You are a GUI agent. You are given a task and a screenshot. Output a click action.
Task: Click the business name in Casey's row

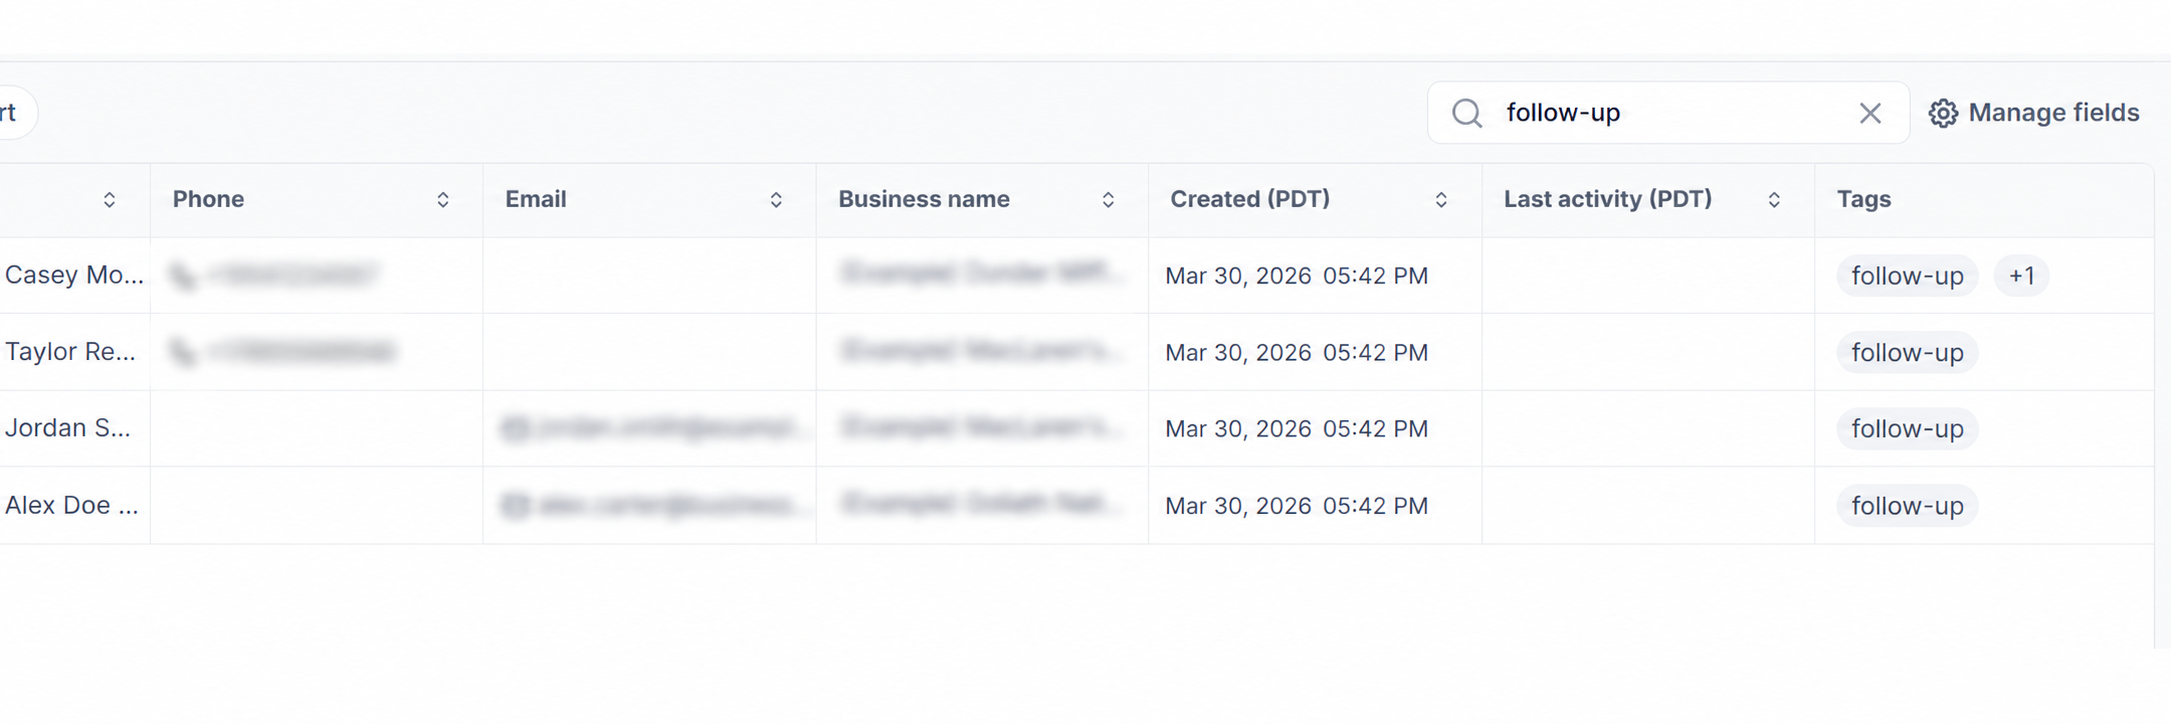point(982,273)
